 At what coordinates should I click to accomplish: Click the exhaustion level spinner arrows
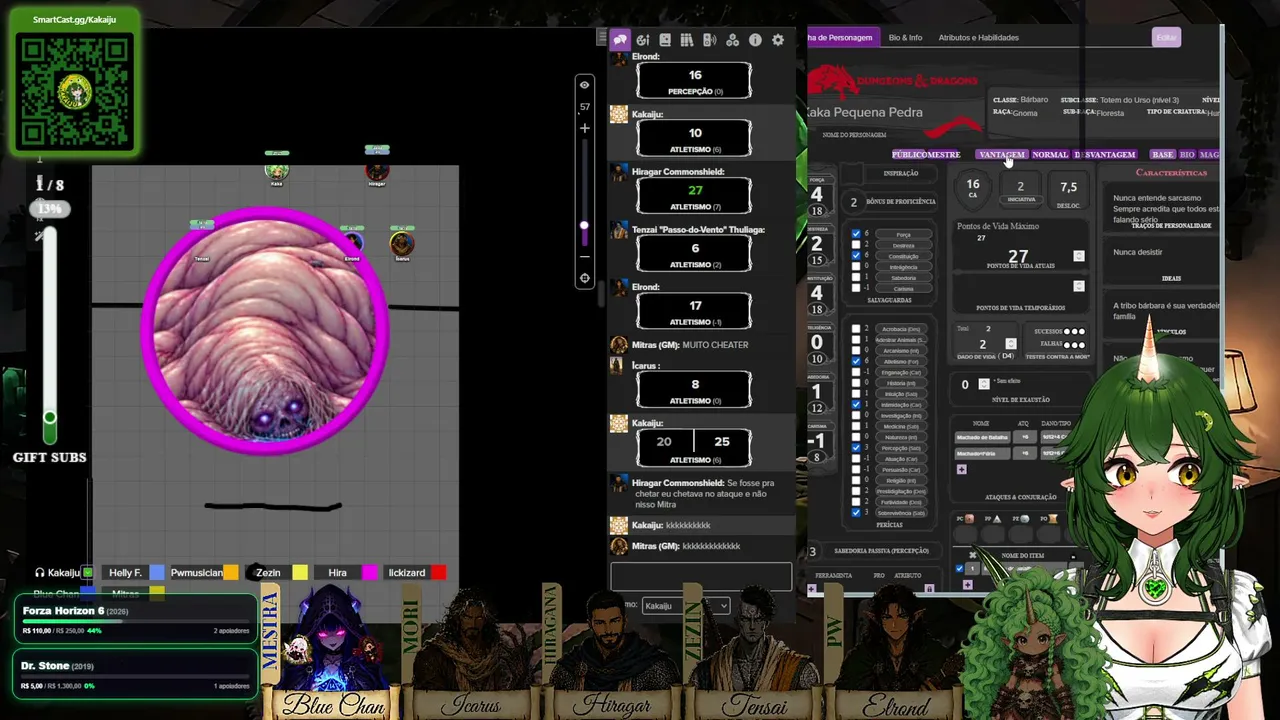(x=984, y=384)
